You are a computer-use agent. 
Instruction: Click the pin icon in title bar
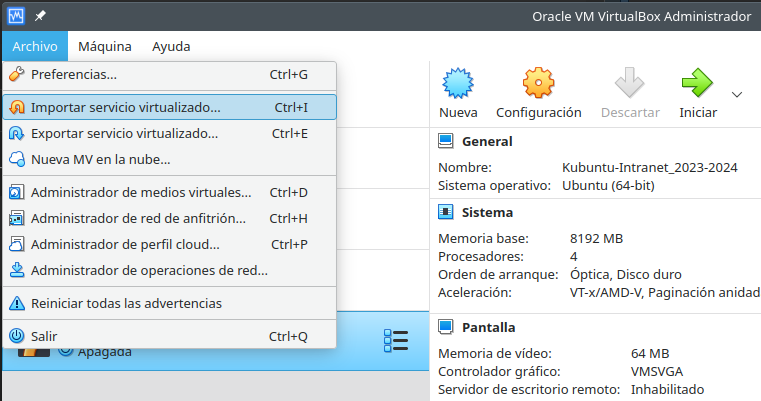click(x=40, y=16)
